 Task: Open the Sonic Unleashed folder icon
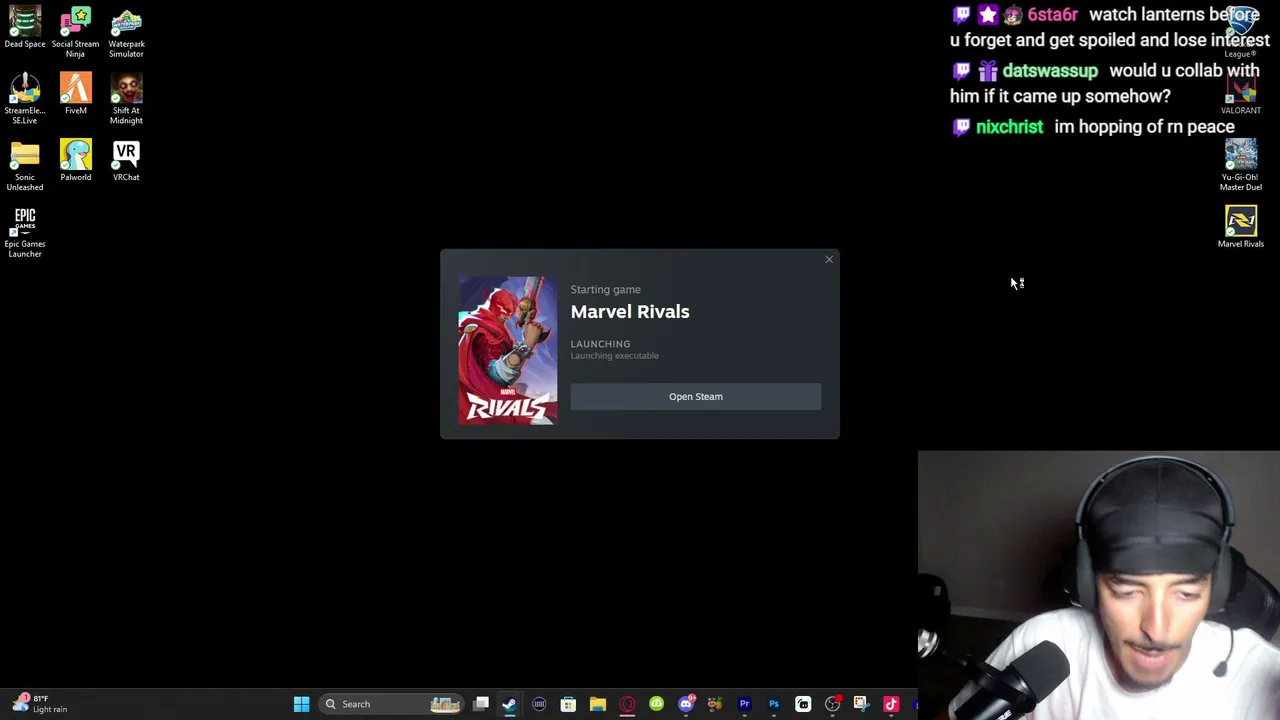(x=25, y=165)
